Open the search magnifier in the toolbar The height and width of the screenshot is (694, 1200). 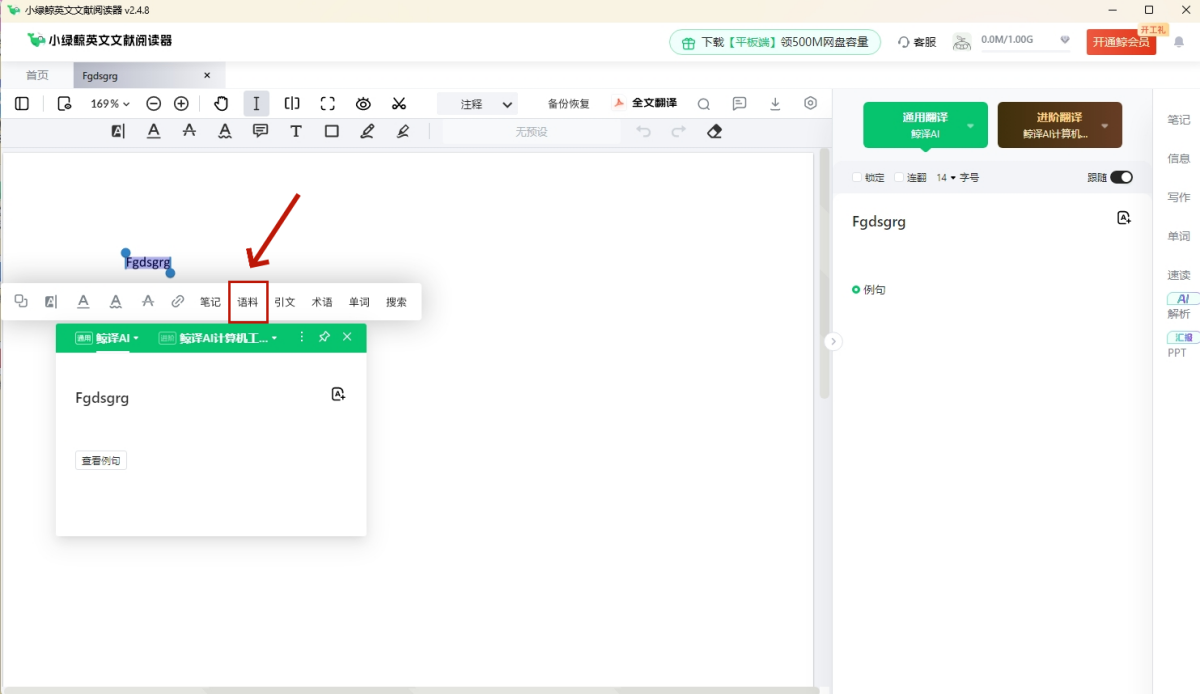pyautogui.click(x=704, y=104)
